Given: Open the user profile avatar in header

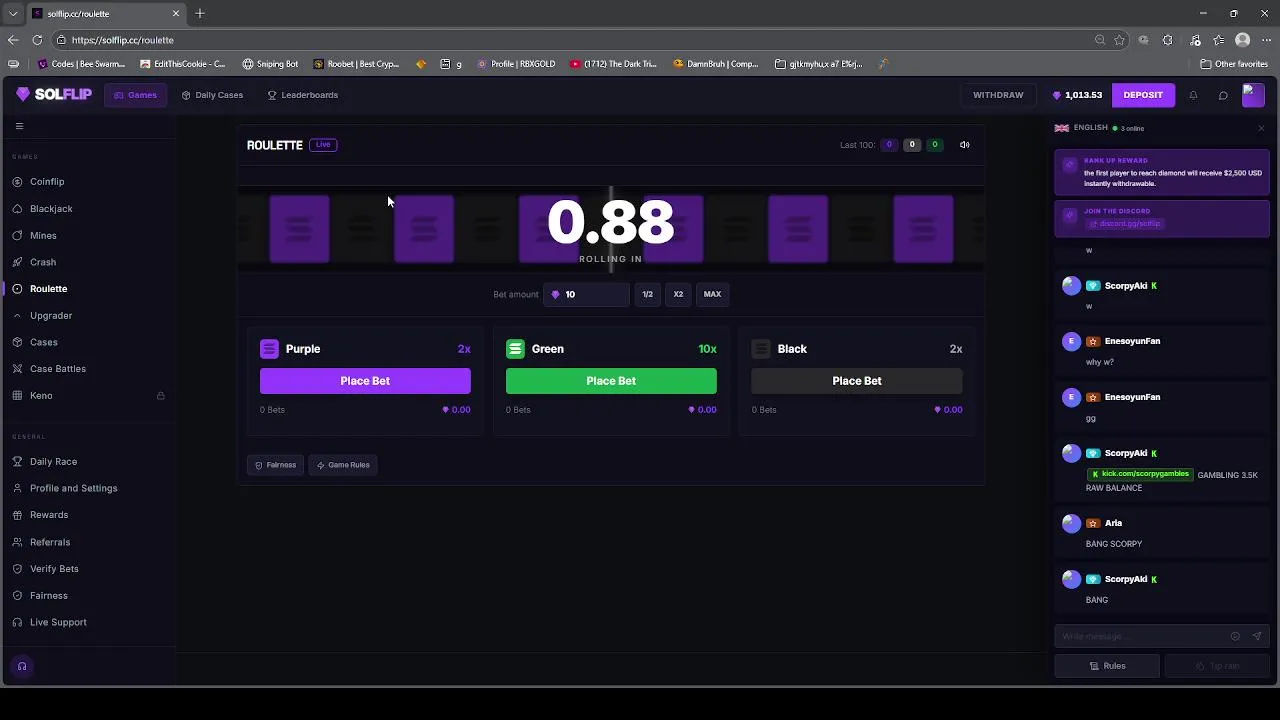Looking at the screenshot, I should (1253, 95).
